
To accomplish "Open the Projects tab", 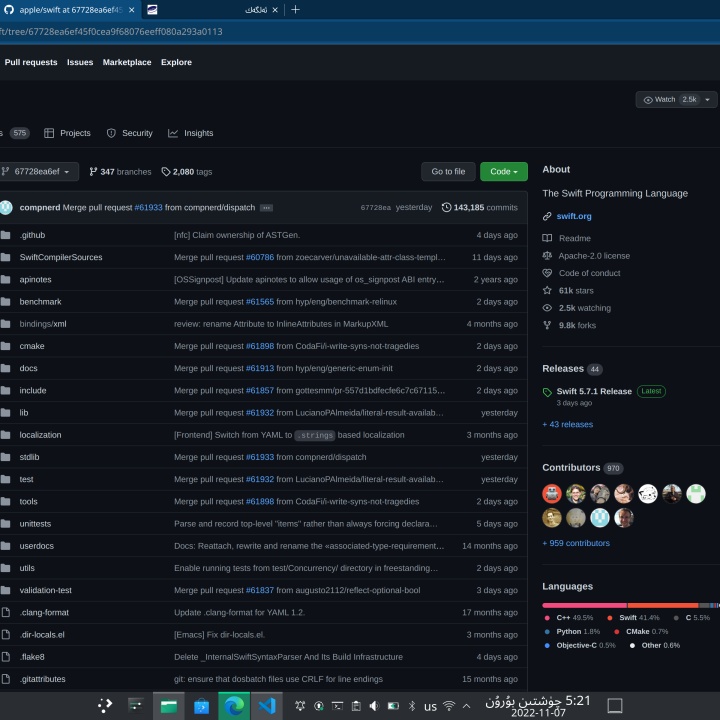I will (67, 133).
